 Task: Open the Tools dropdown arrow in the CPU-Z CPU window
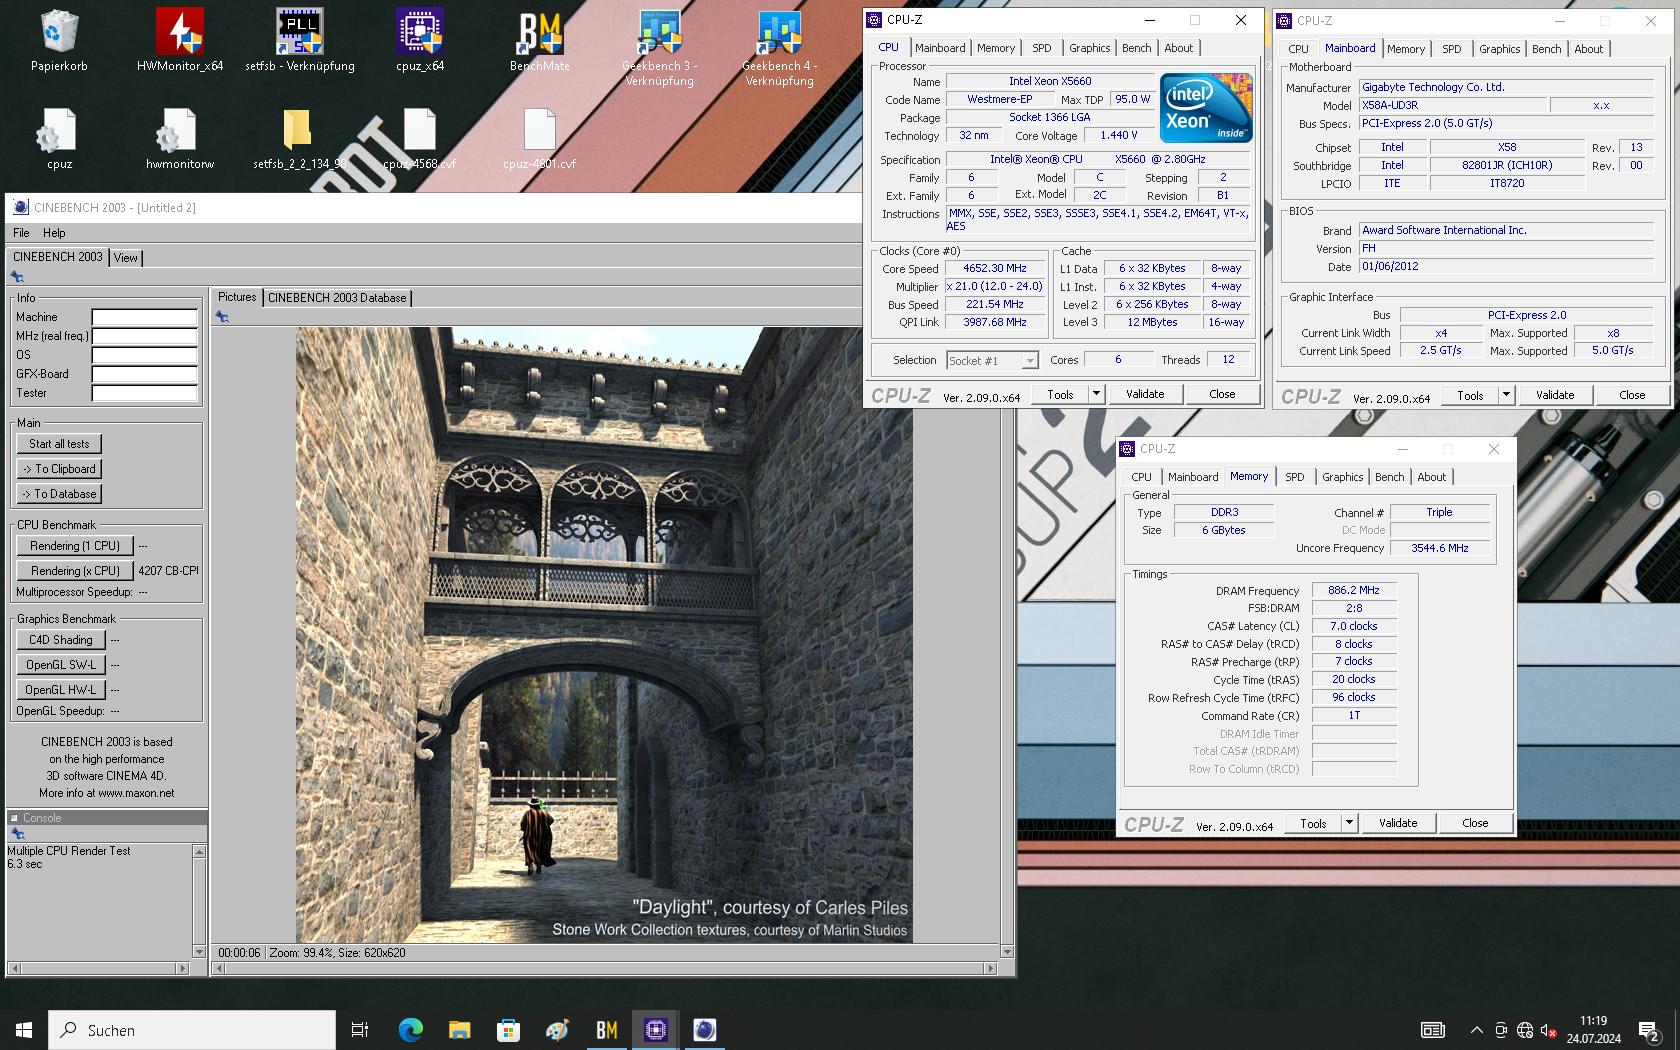click(1096, 394)
